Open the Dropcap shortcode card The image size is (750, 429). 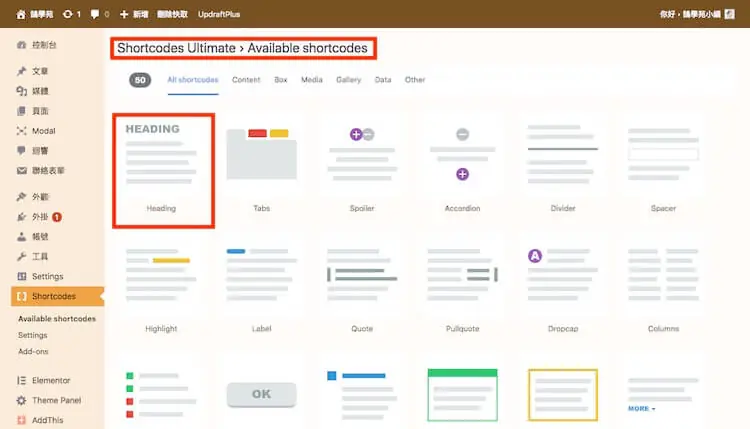click(x=563, y=289)
